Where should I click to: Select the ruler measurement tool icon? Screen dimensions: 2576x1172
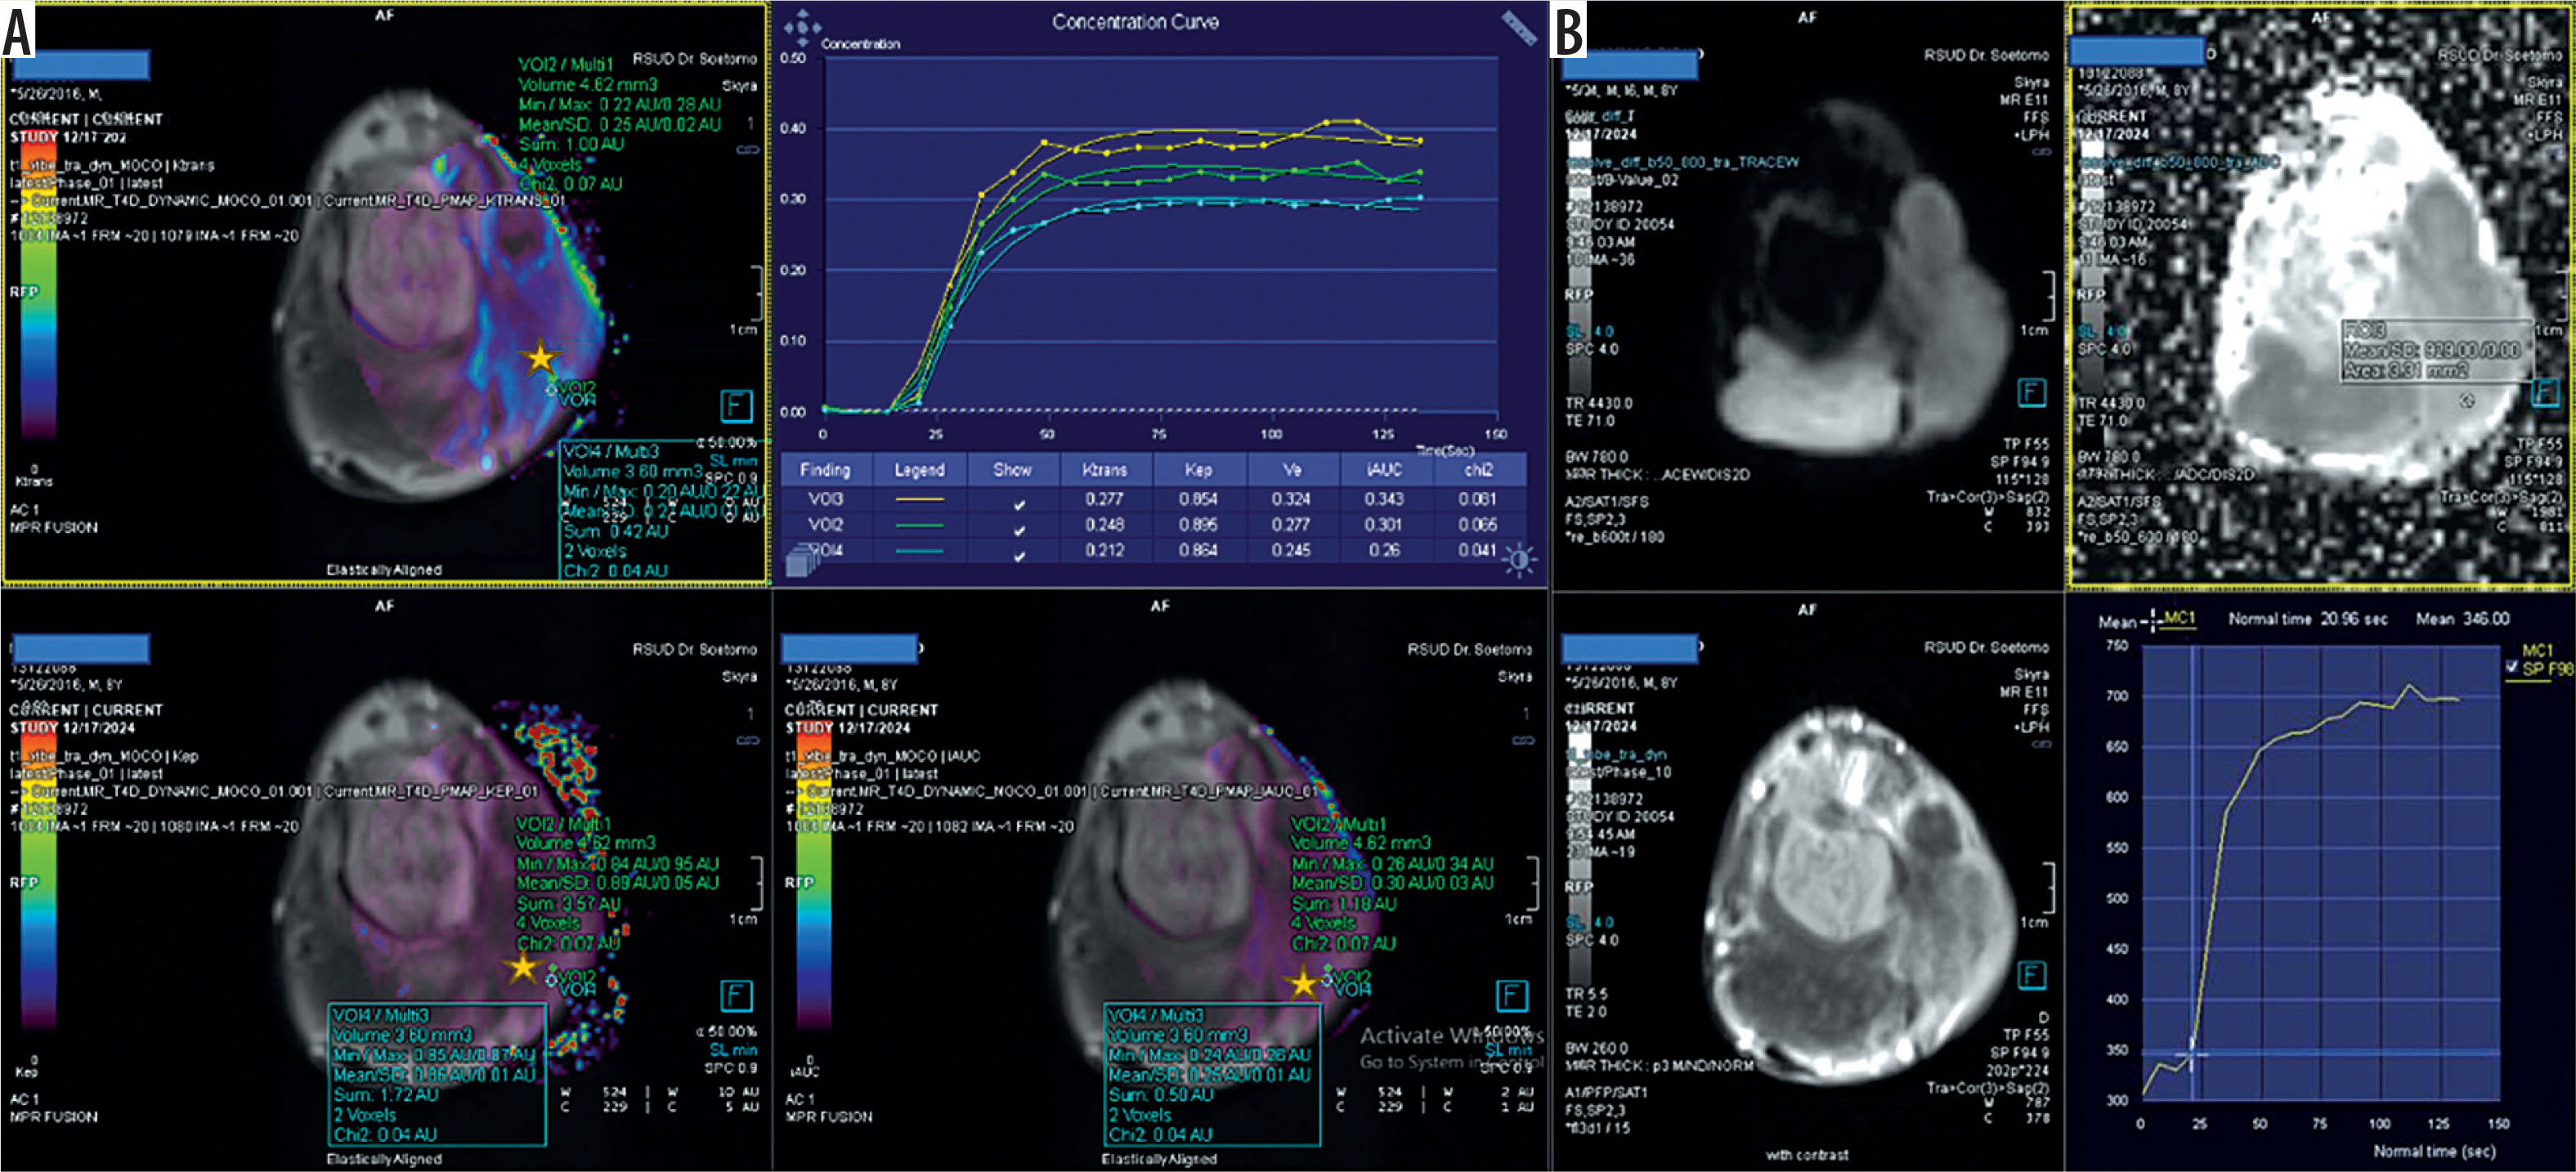pyautogui.click(x=1519, y=28)
